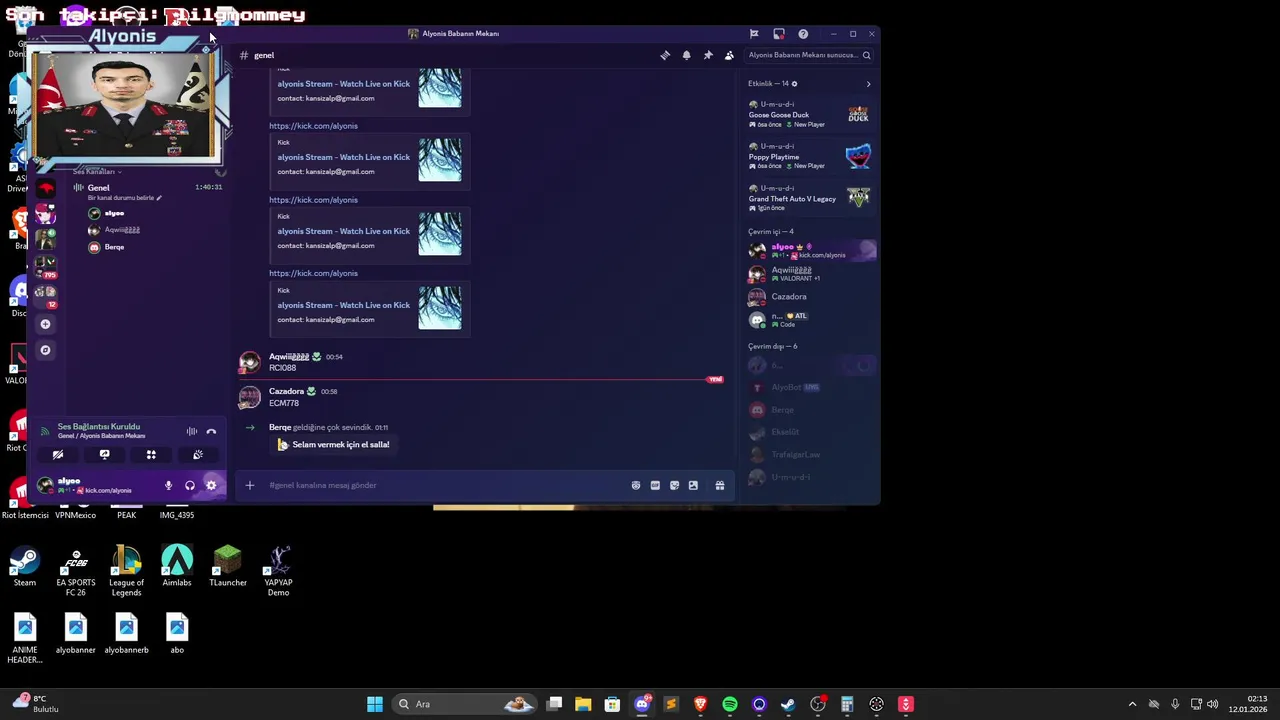The image size is (1280, 720).
Task: Open OBS Studio from taskbar
Action: pos(818,704)
